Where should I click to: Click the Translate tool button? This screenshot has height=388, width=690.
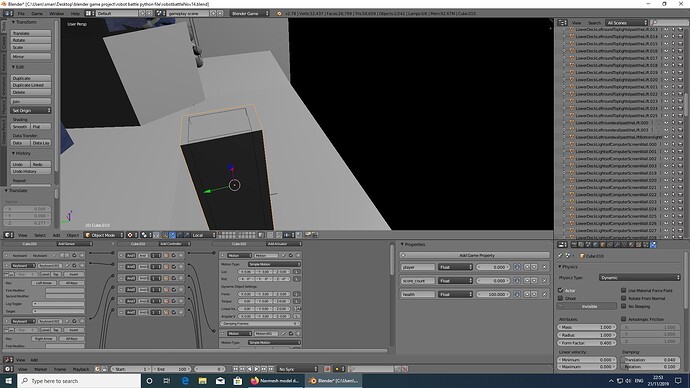coord(30,33)
